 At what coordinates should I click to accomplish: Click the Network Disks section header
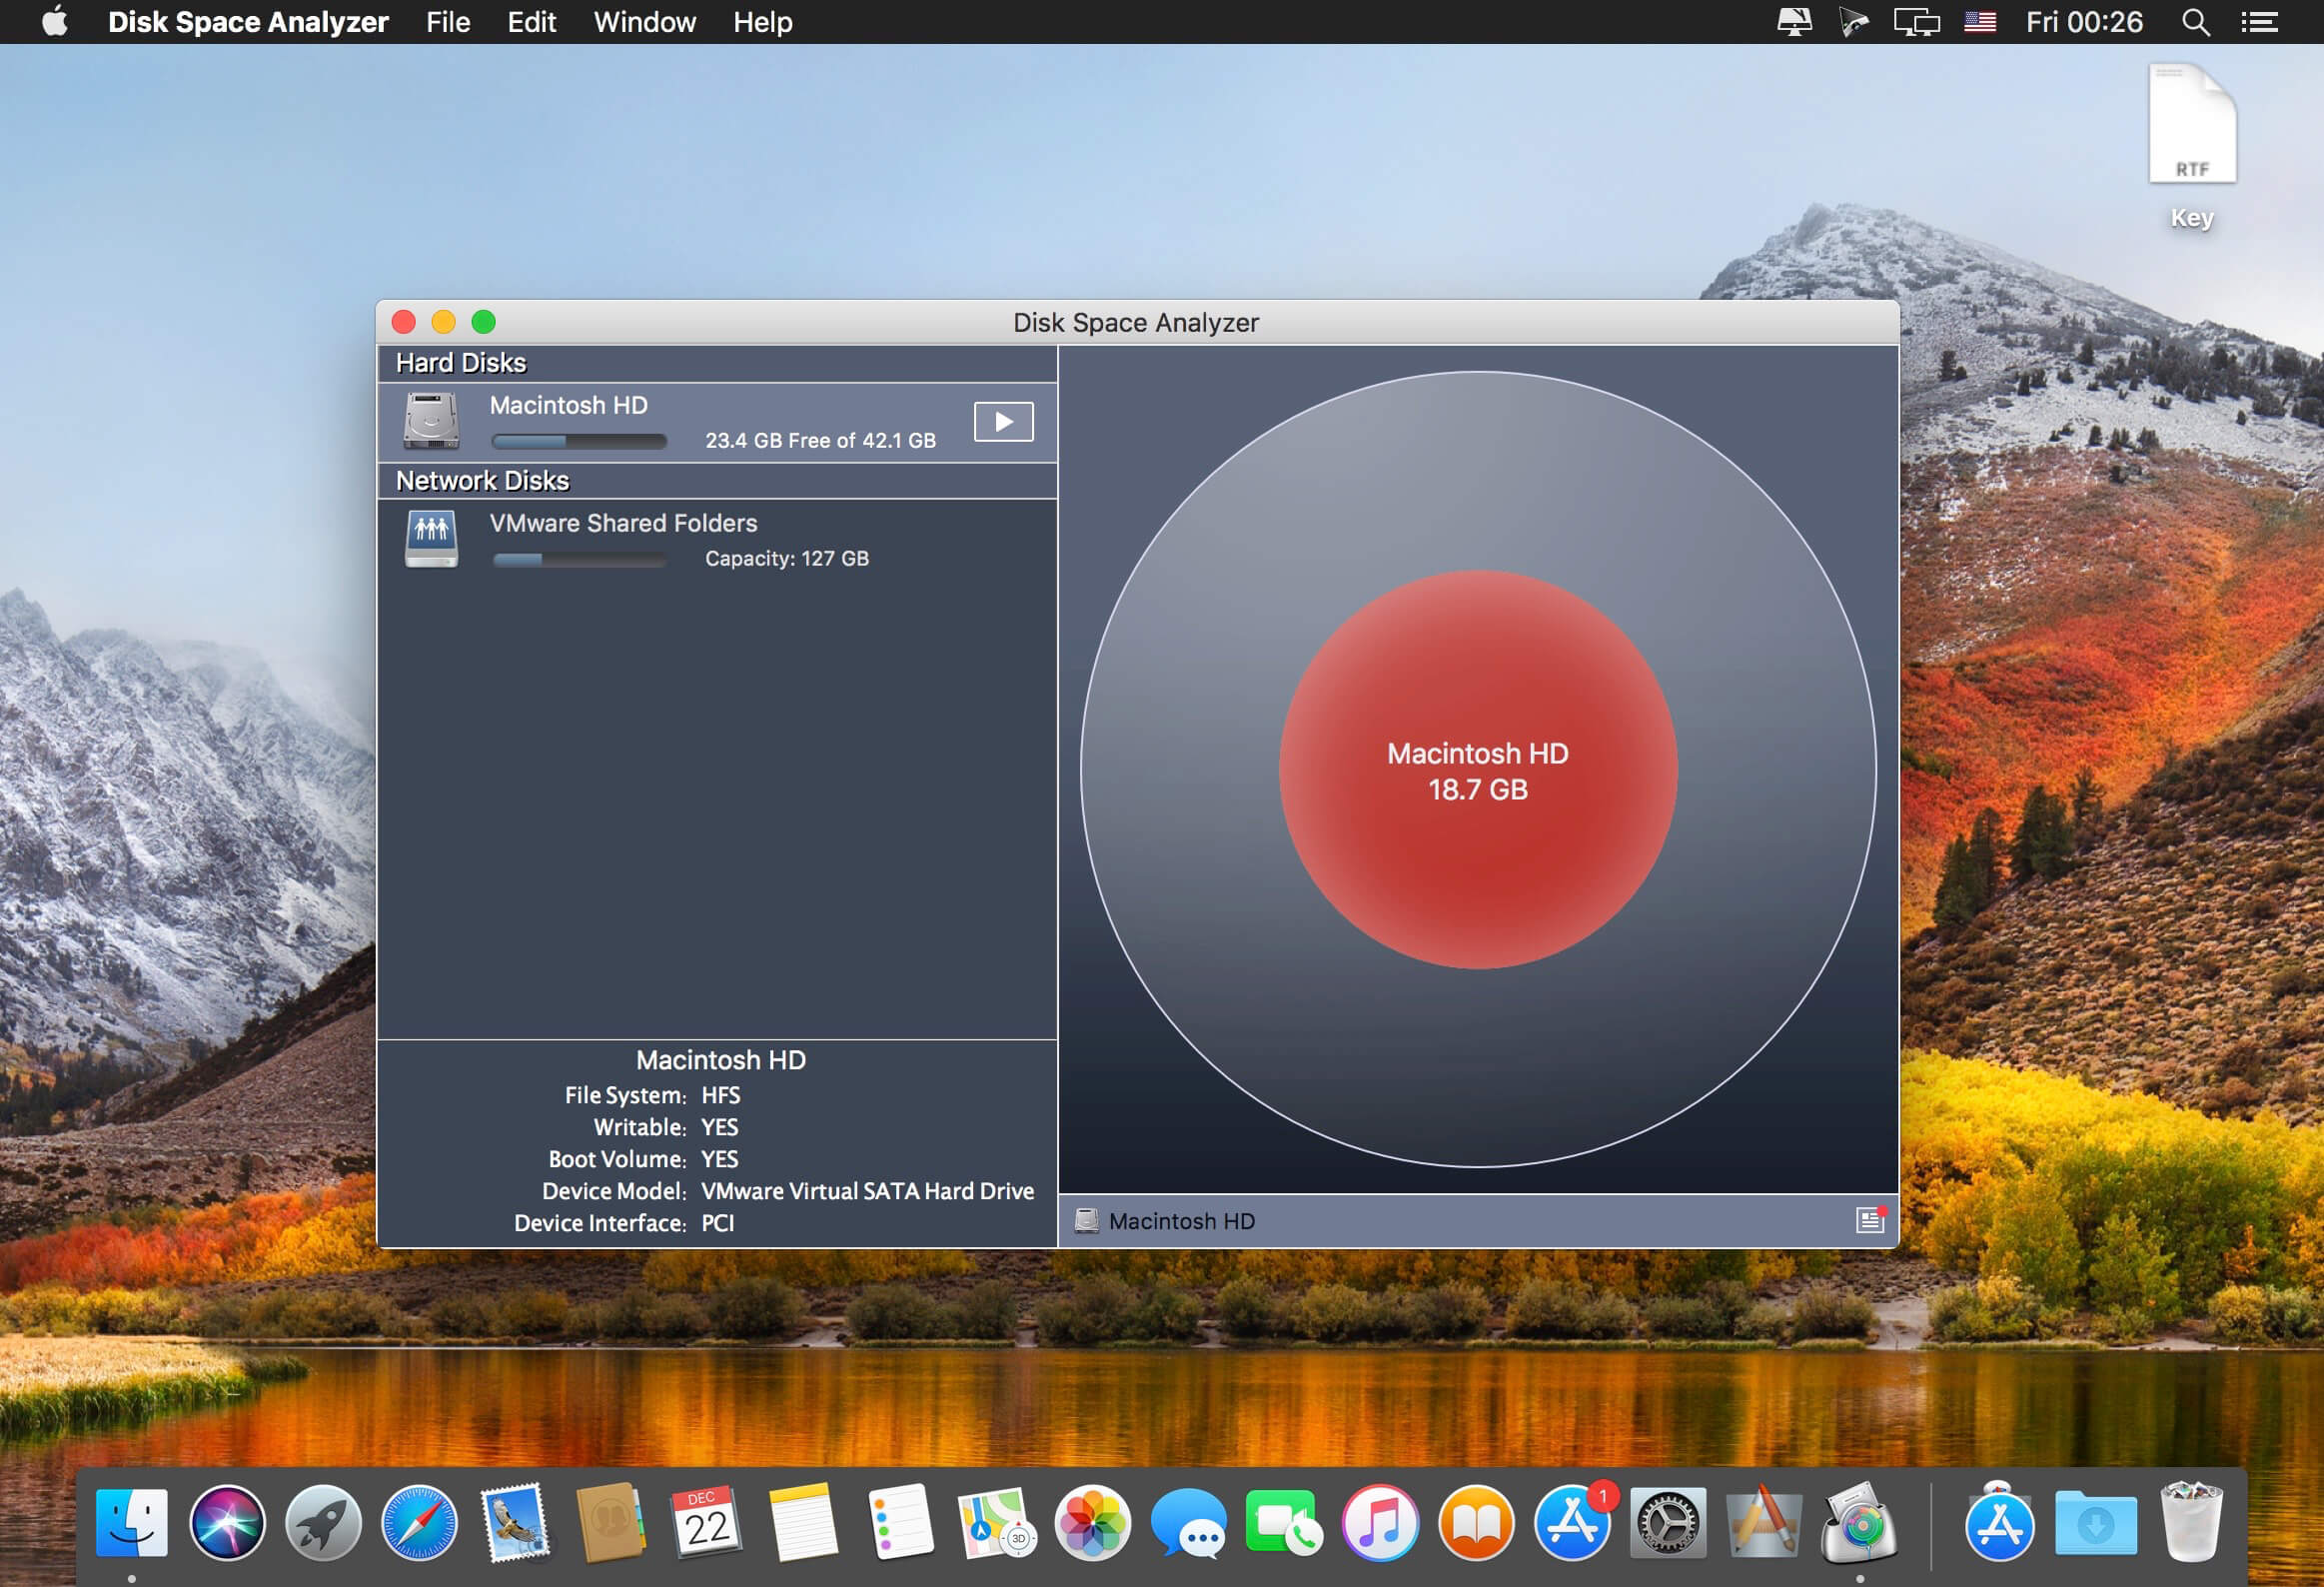717,481
